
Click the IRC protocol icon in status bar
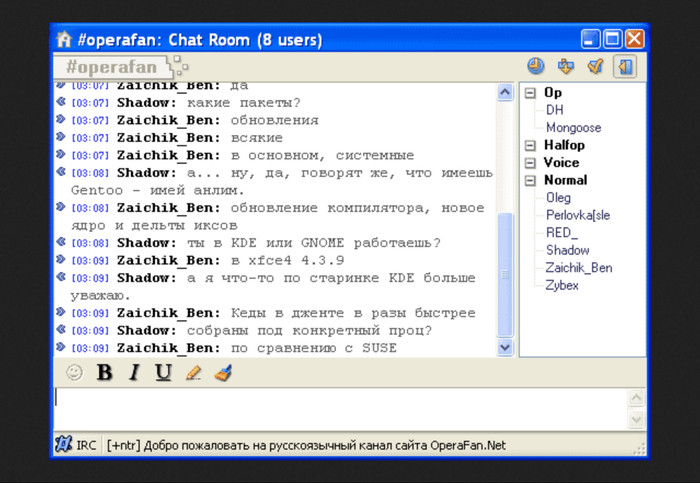click(x=63, y=445)
